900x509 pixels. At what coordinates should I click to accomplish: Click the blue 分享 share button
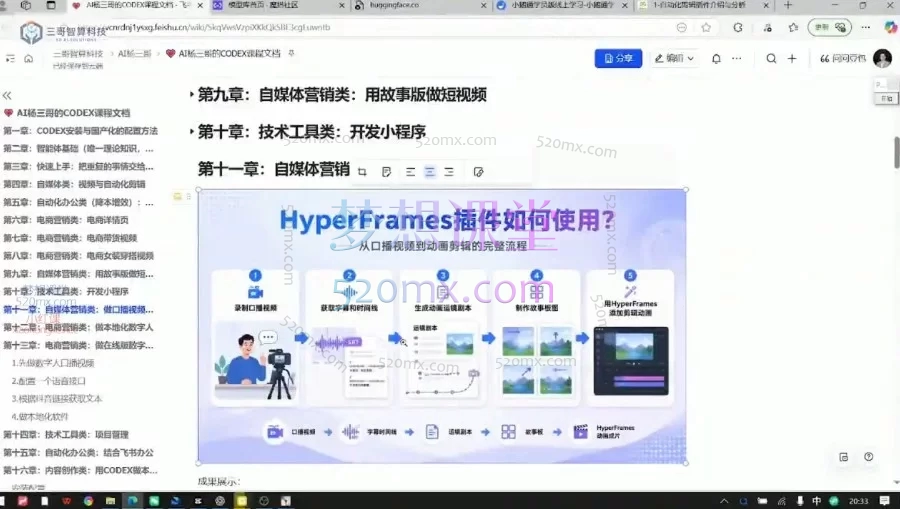coord(618,58)
